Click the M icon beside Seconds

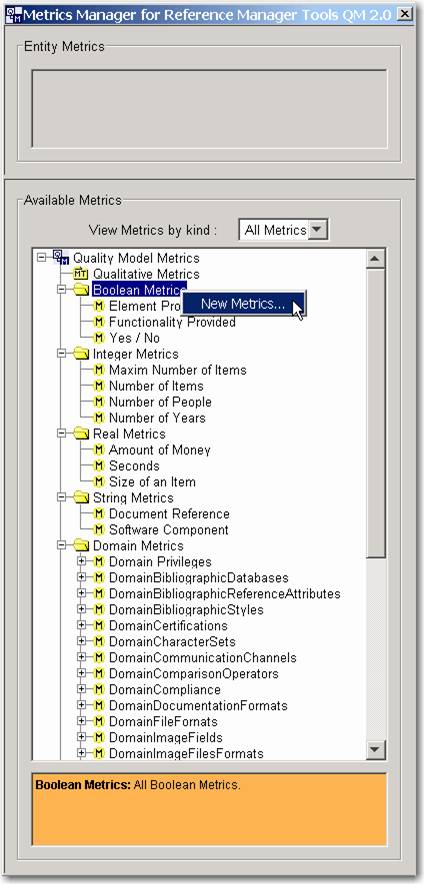[x=99, y=466]
